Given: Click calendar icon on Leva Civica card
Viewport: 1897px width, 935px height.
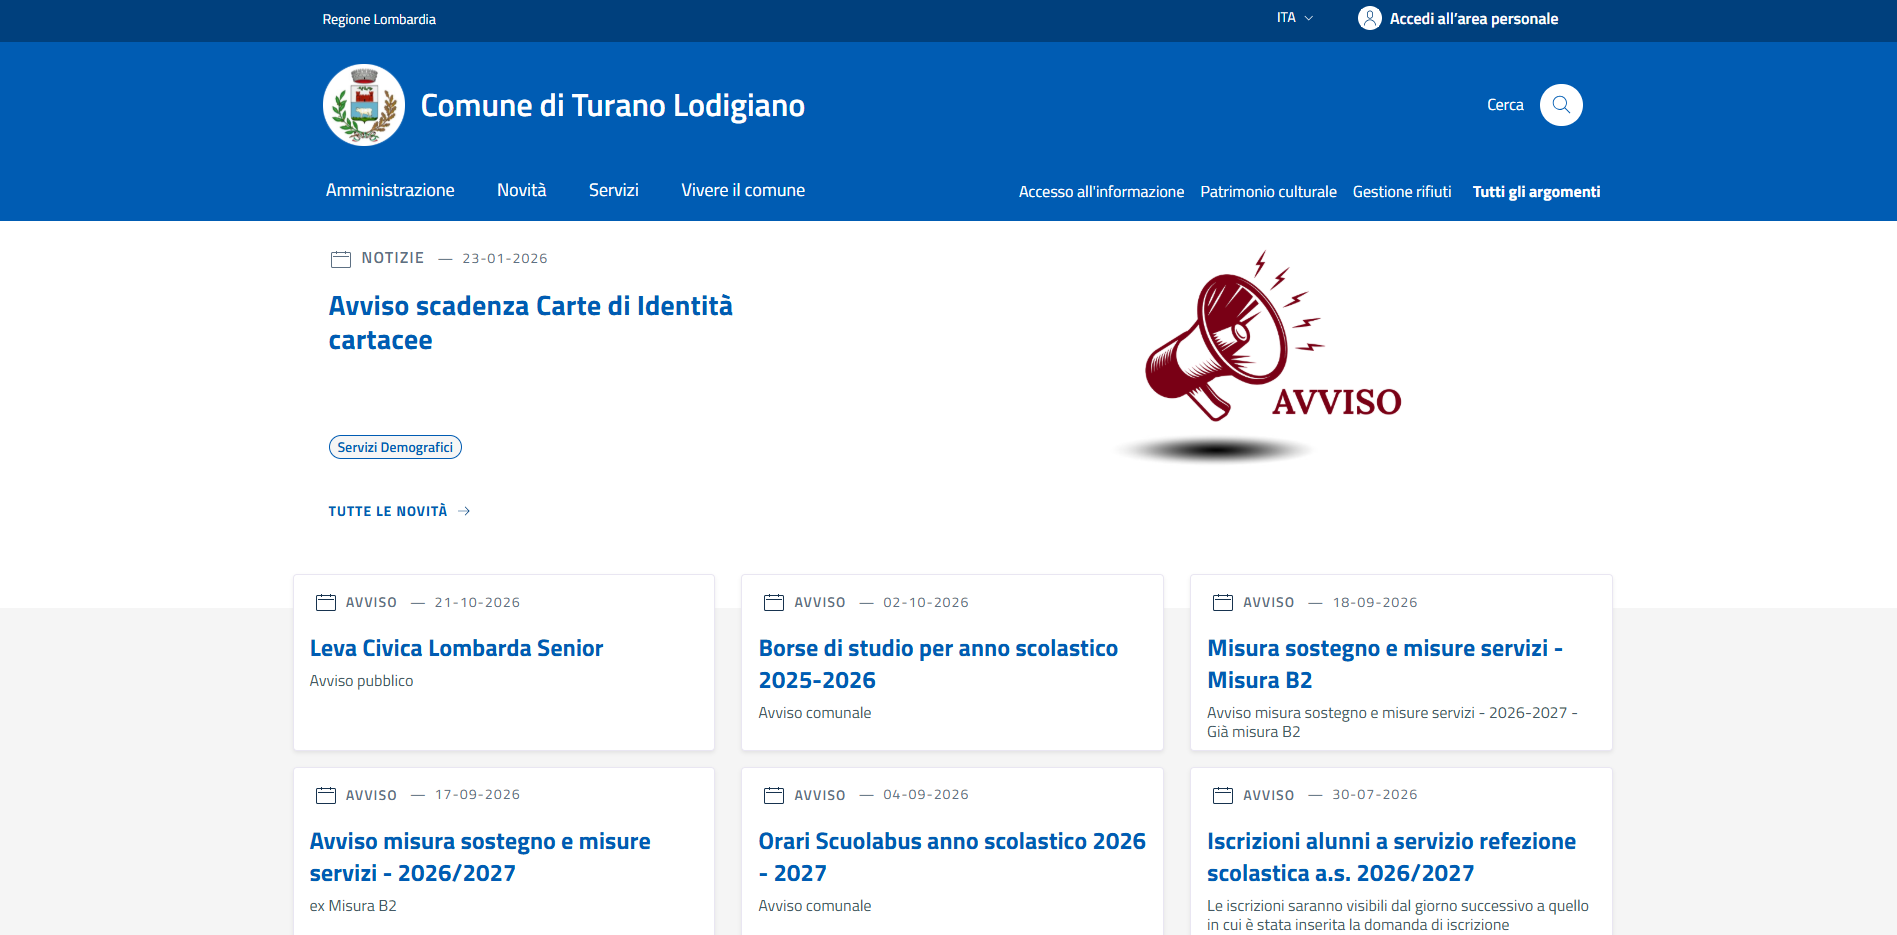Looking at the screenshot, I should click(x=326, y=602).
